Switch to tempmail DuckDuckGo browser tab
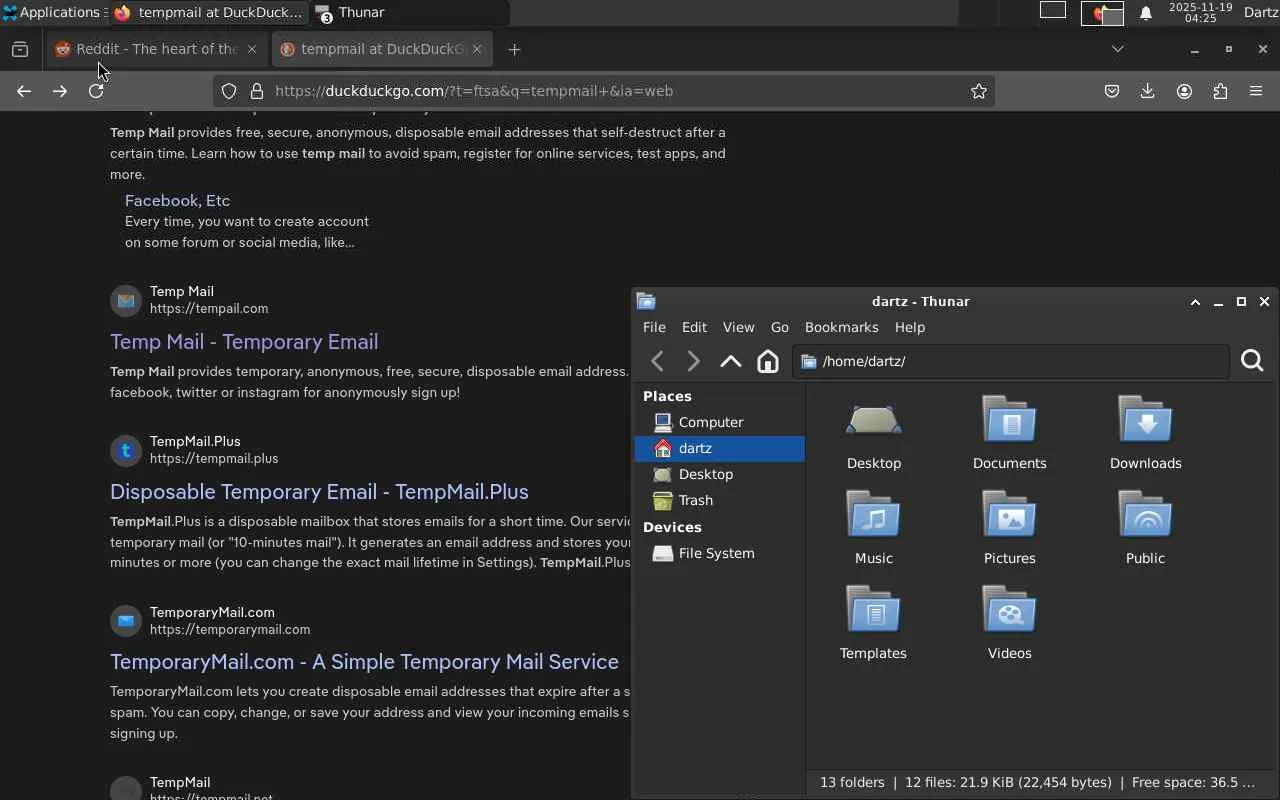The width and height of the screenshot is (1280, 800). click(x=381, y=49)
